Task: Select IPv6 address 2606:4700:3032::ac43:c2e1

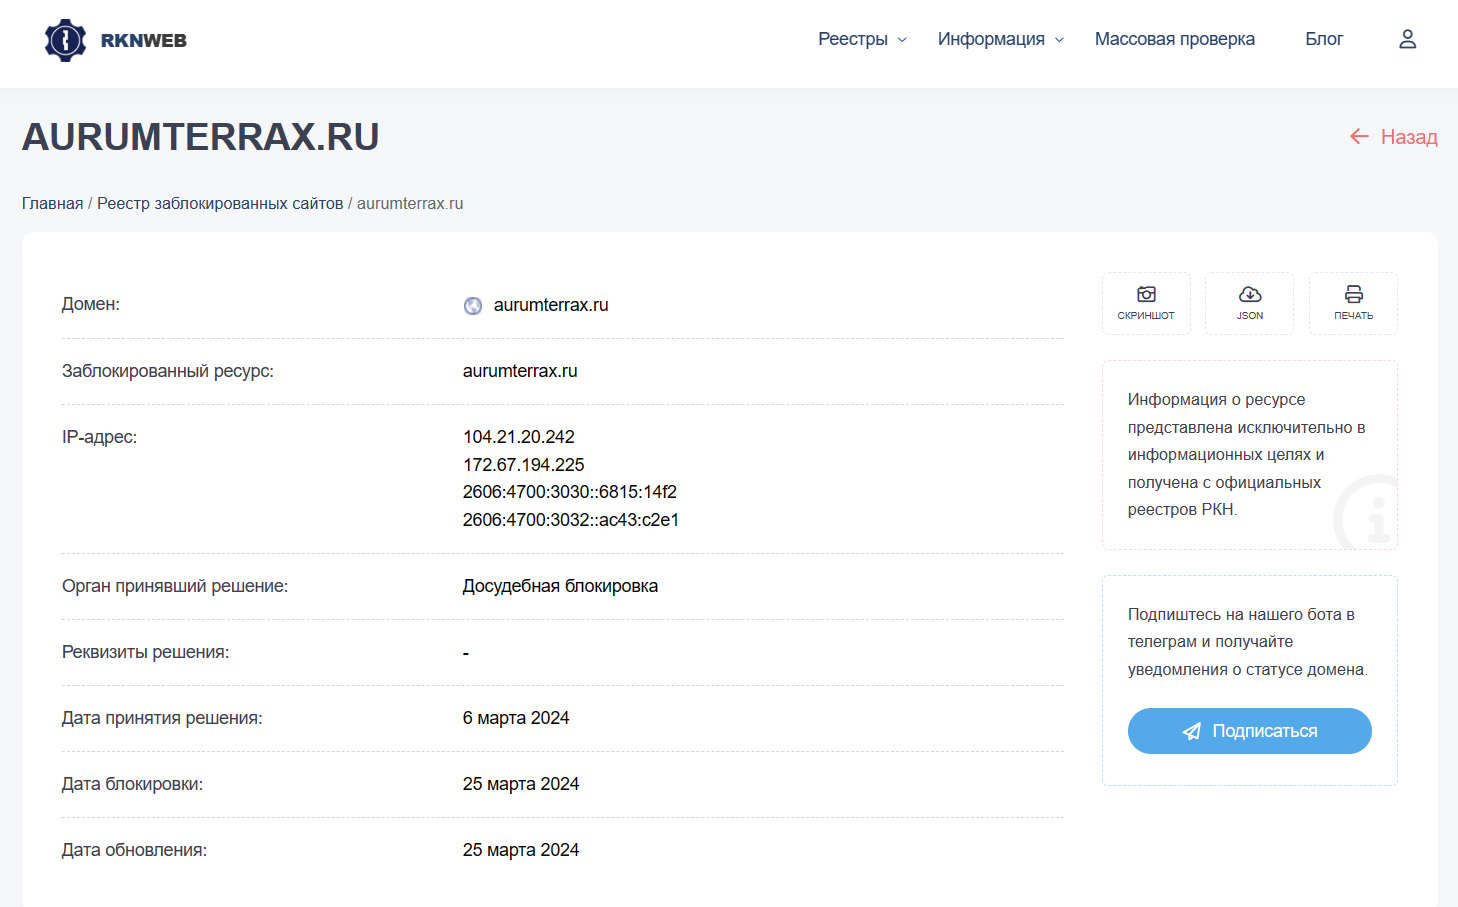Action: tap(571, 520)
